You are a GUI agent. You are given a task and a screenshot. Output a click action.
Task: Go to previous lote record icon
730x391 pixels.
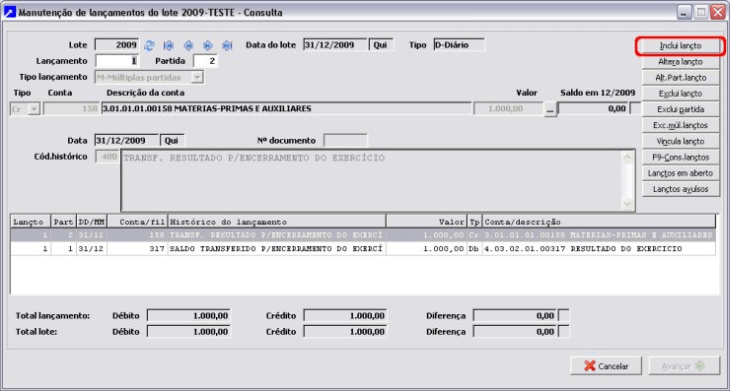pyautogui.click(x=188, y=45)
